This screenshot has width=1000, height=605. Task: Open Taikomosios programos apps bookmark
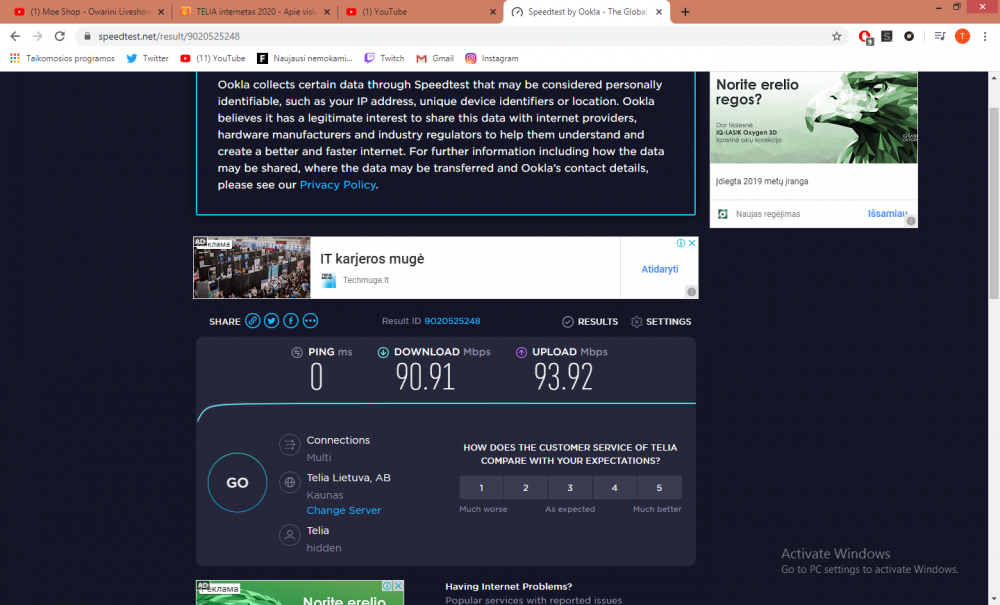pos(62,58)
